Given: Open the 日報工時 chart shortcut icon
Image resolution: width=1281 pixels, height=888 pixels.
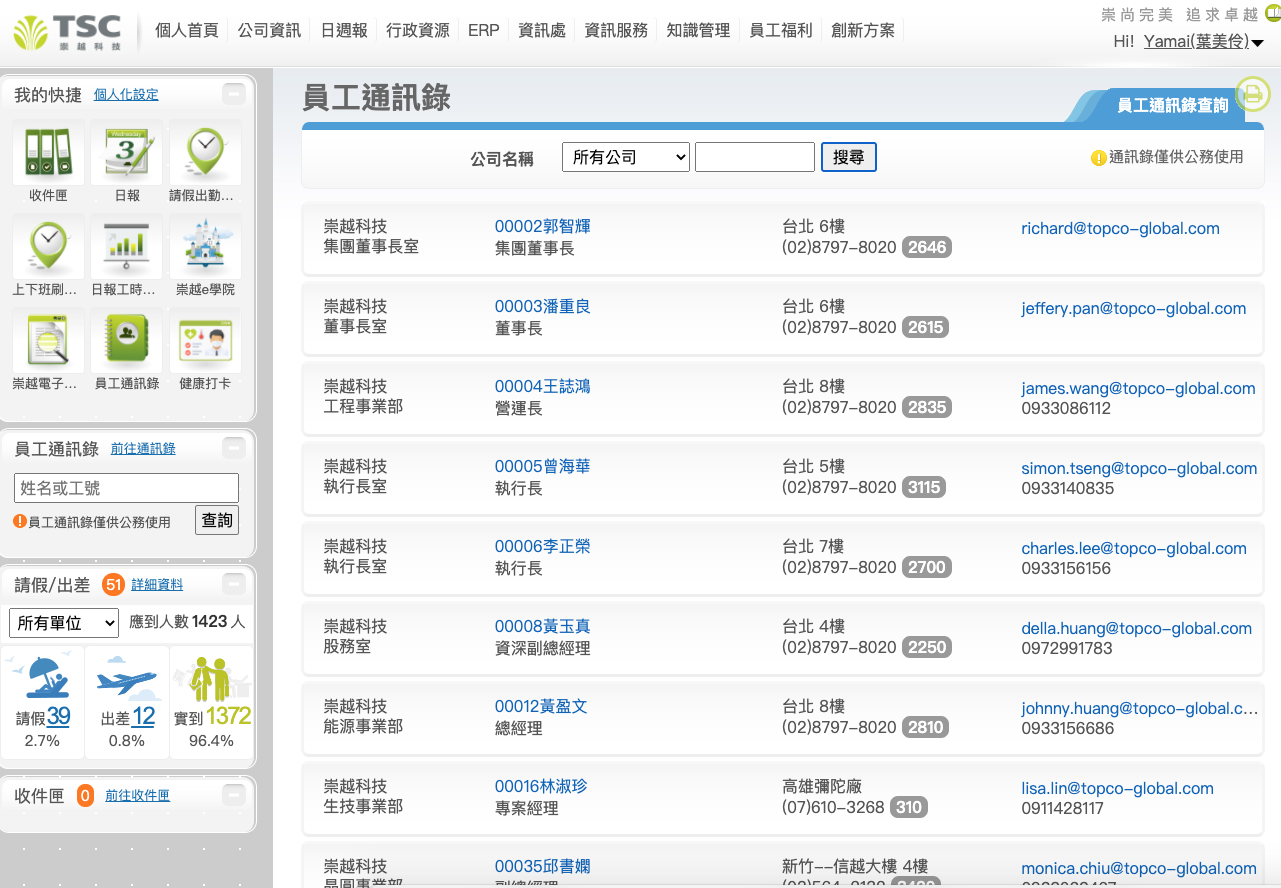Looking at the screenshot, I should [127, 247].
